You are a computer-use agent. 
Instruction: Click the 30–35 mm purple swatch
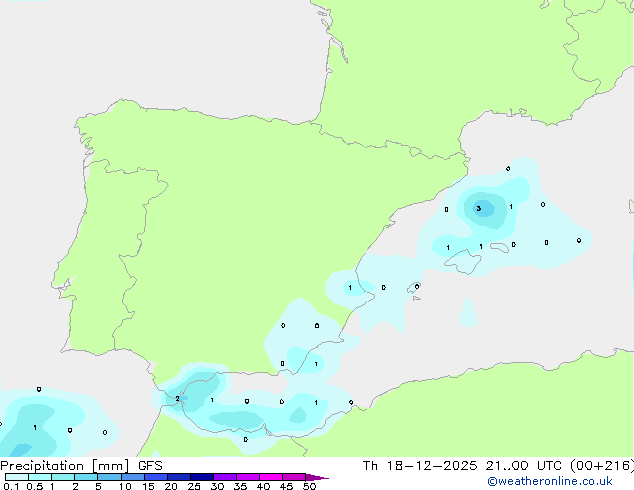click(x=225, y=477)
